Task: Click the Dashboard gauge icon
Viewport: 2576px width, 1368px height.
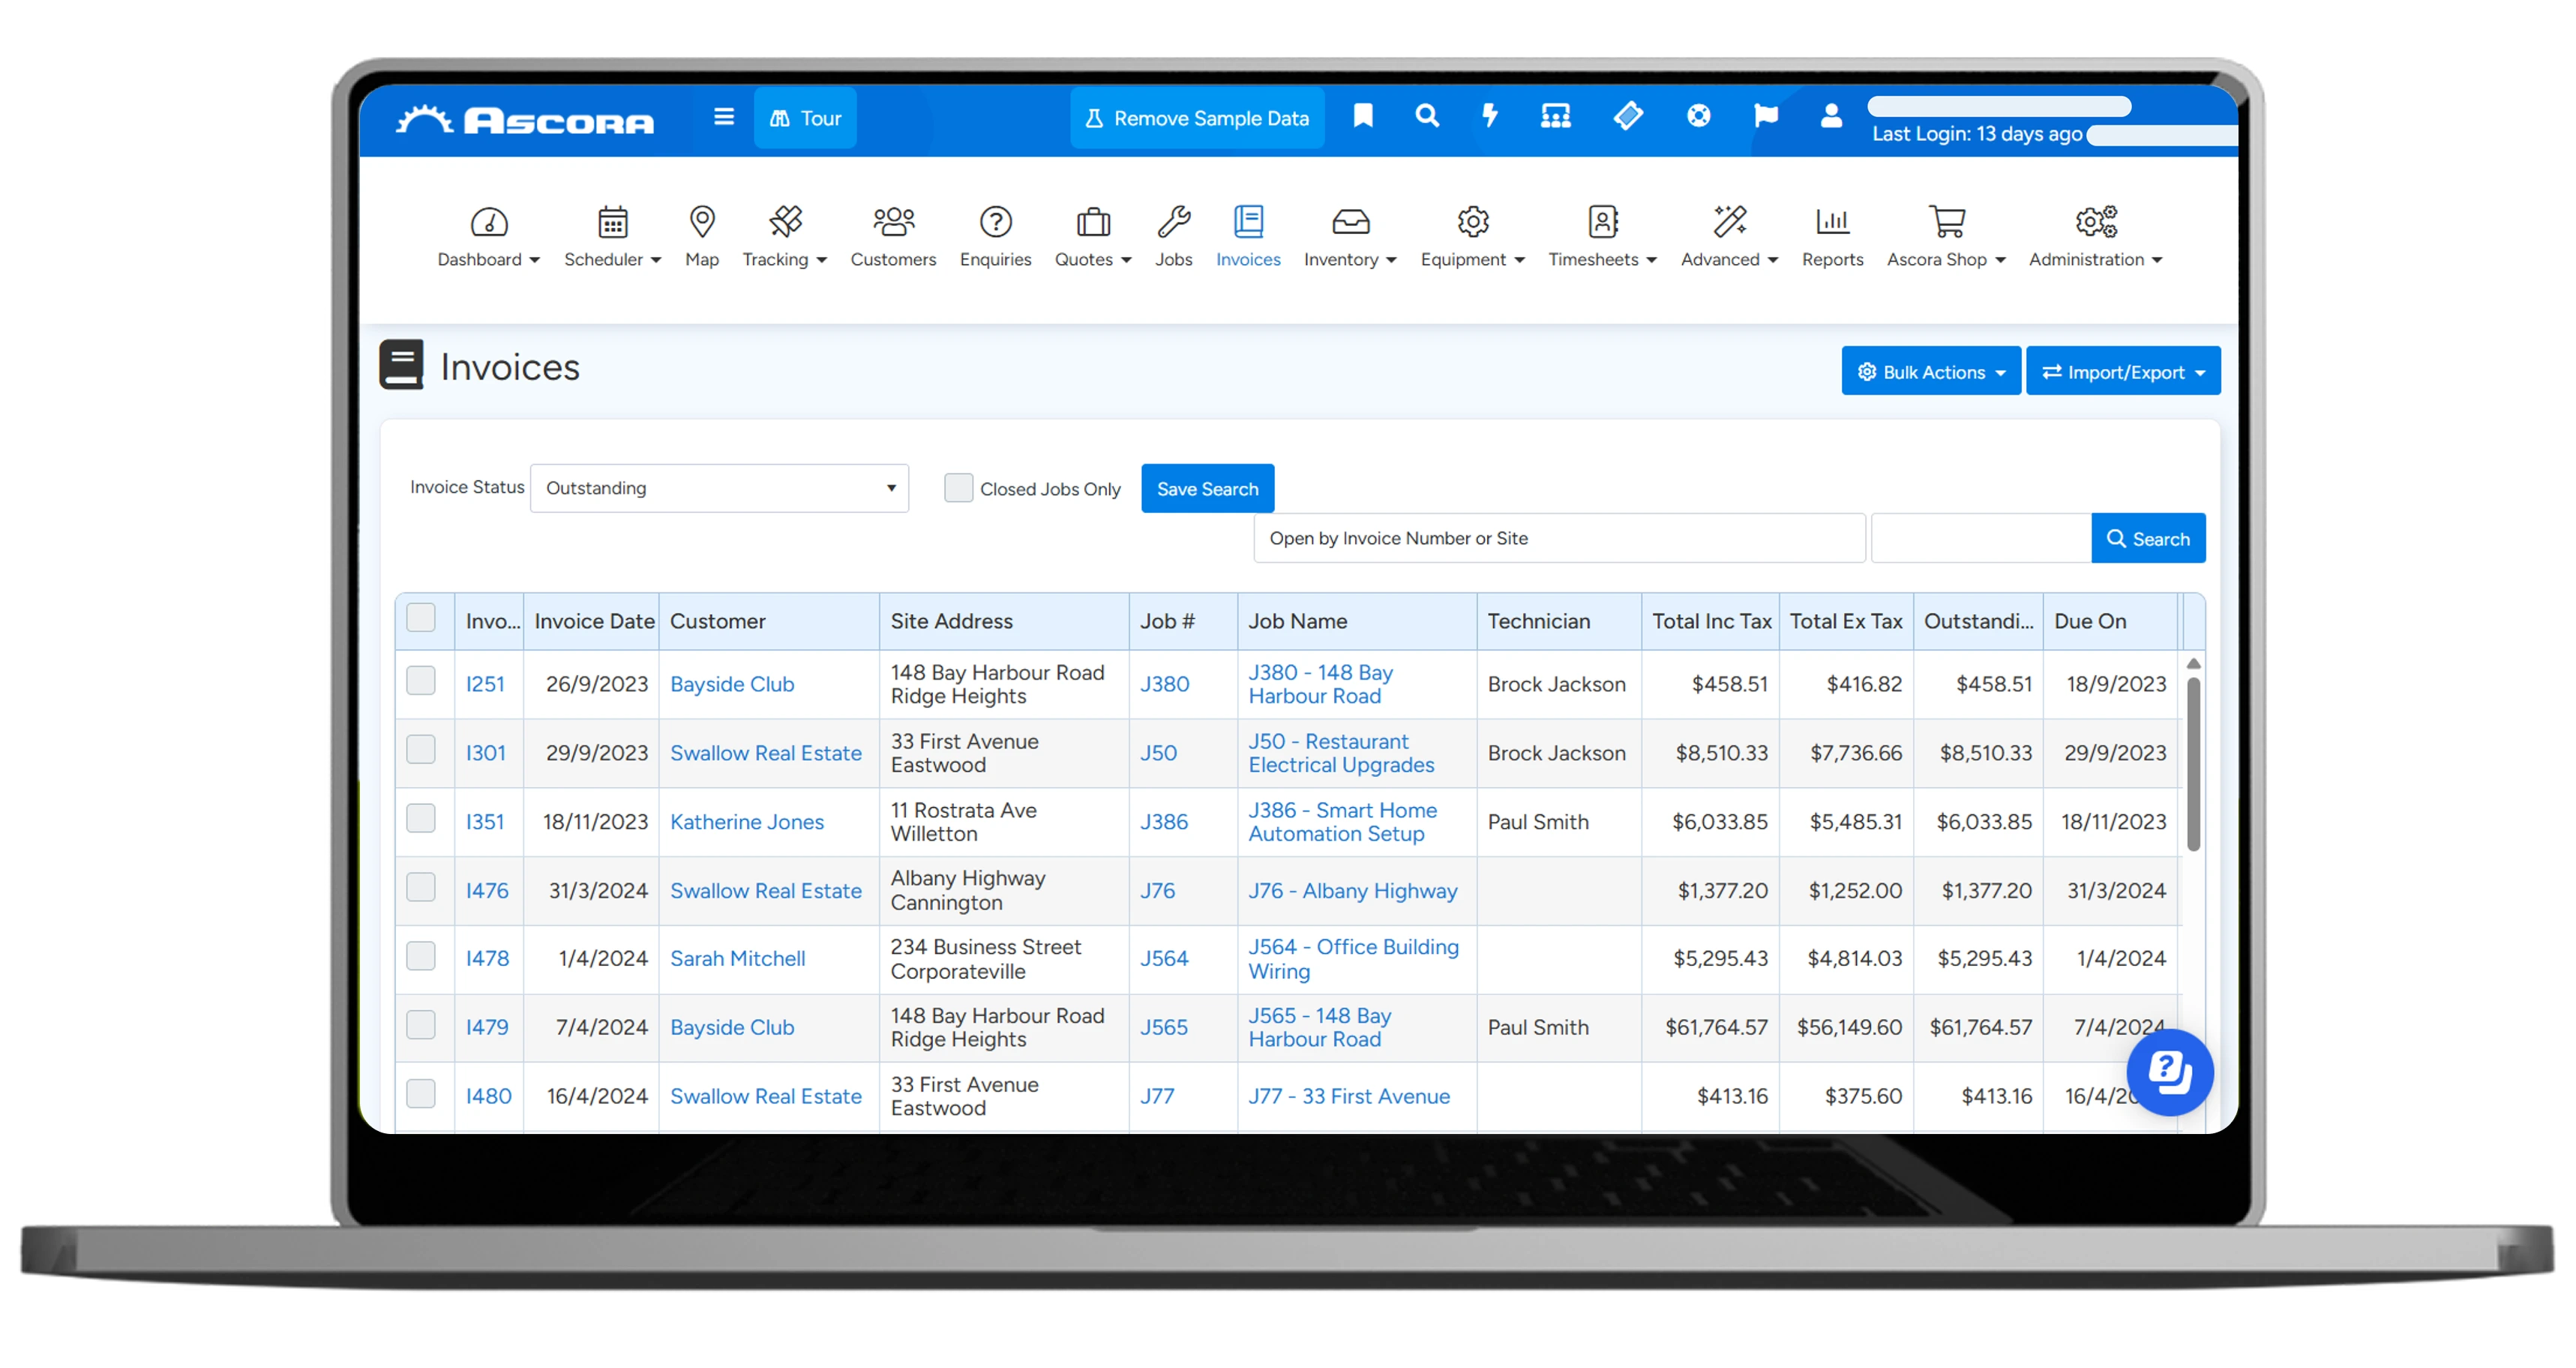Action: point(489,222)
